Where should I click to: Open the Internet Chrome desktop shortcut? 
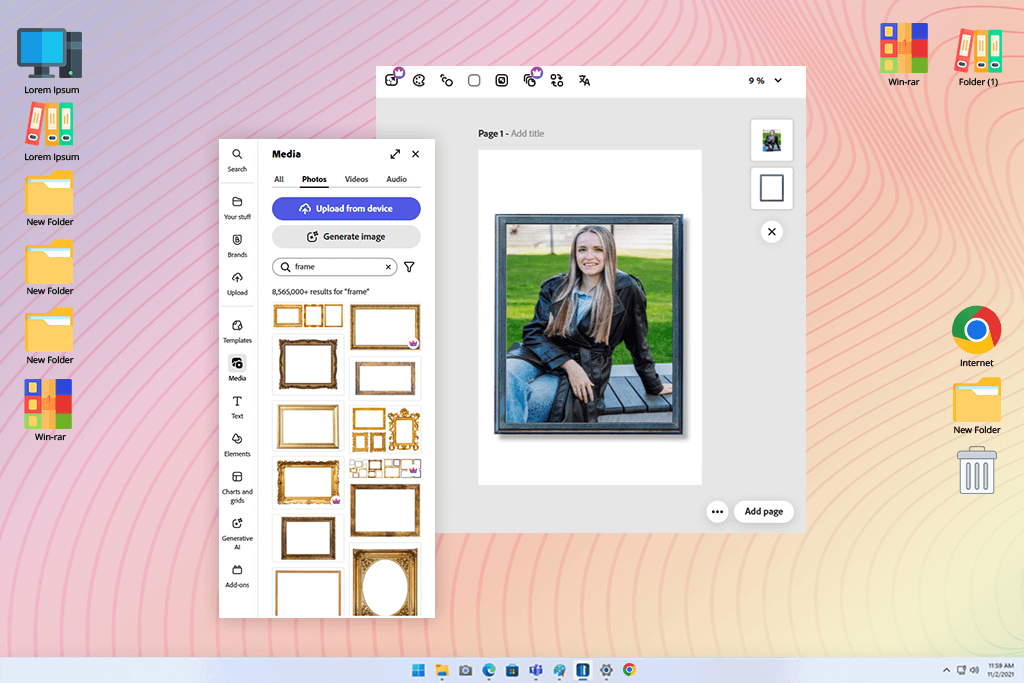[976, 337]
